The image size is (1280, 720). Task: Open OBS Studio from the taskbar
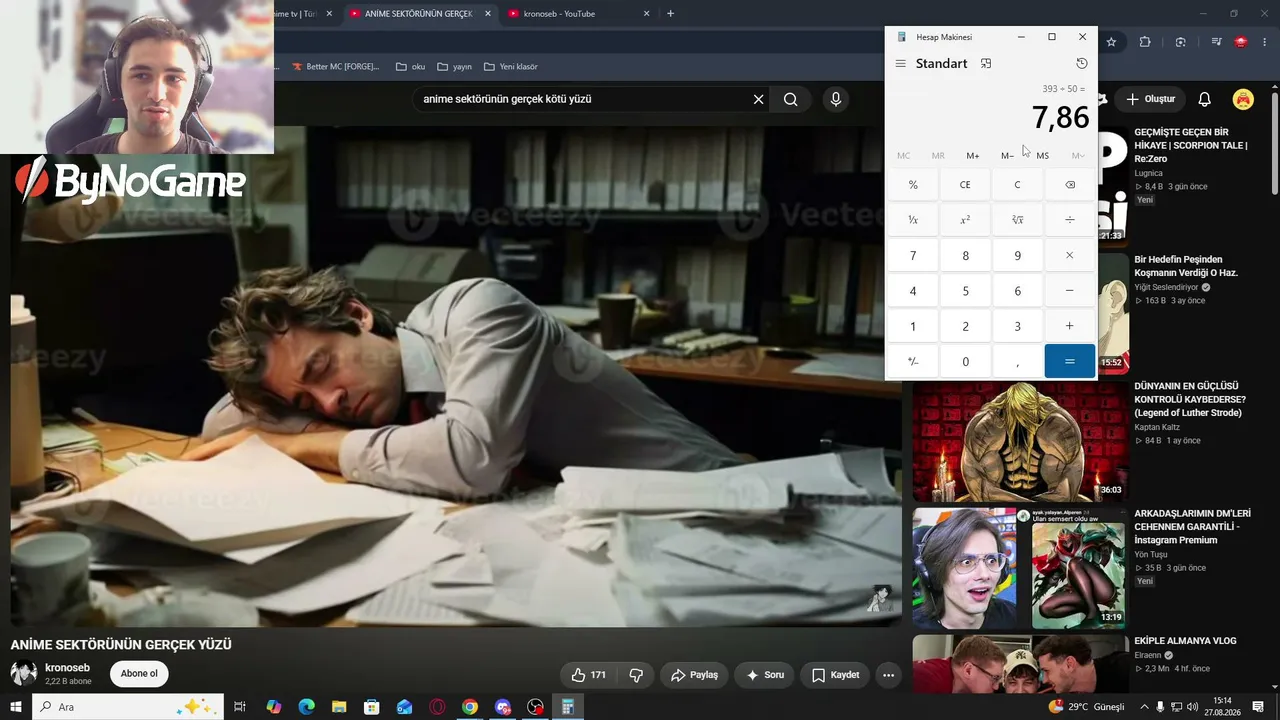pos(535,707)
